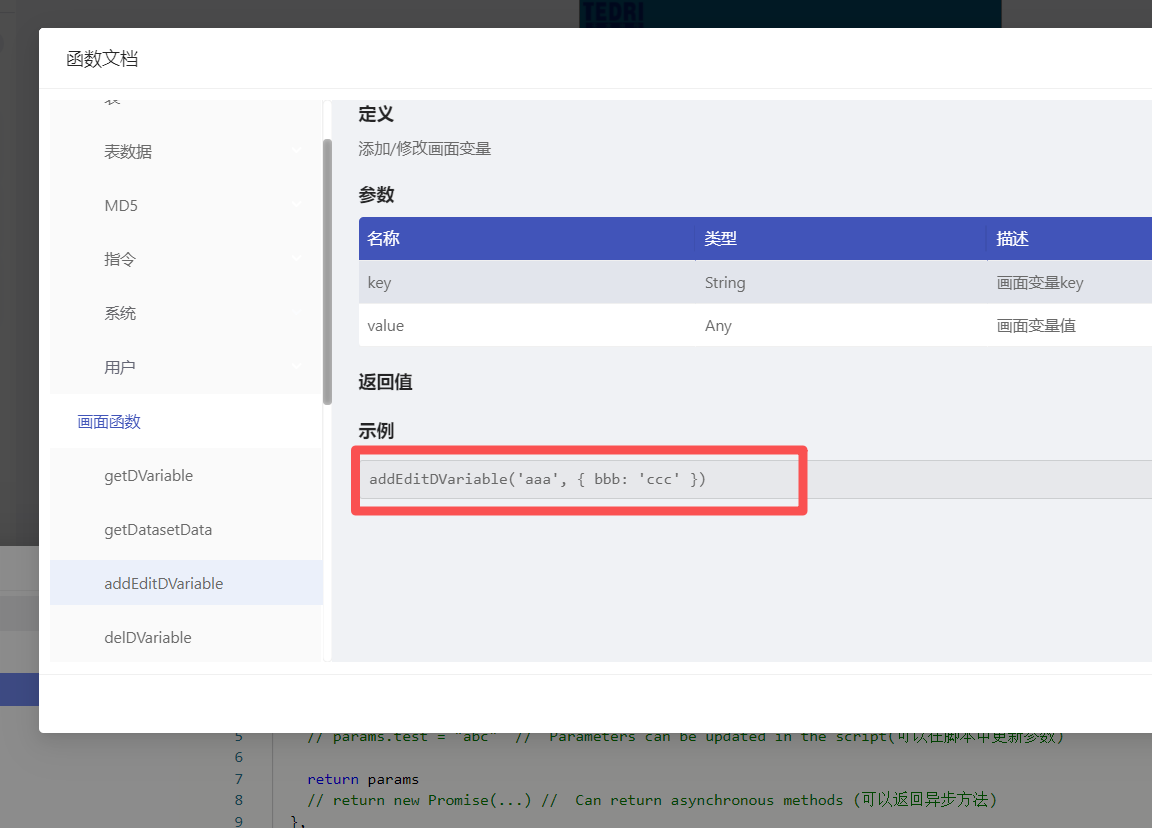
Task: Select getDatasetData in the sidebar
Action: 158,529
